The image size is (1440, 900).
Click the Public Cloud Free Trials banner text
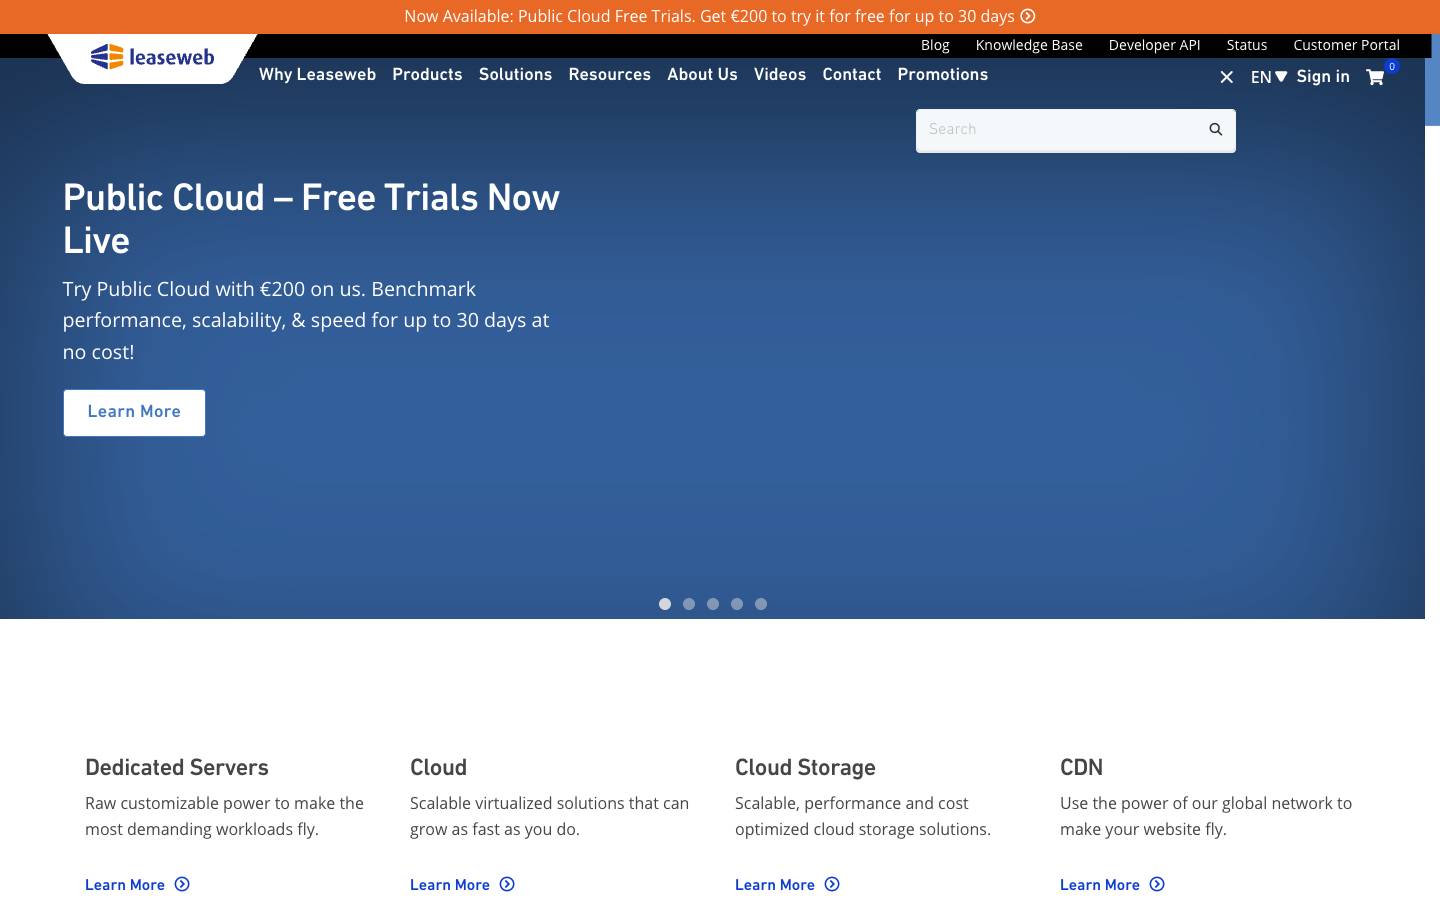pos(709,16)
